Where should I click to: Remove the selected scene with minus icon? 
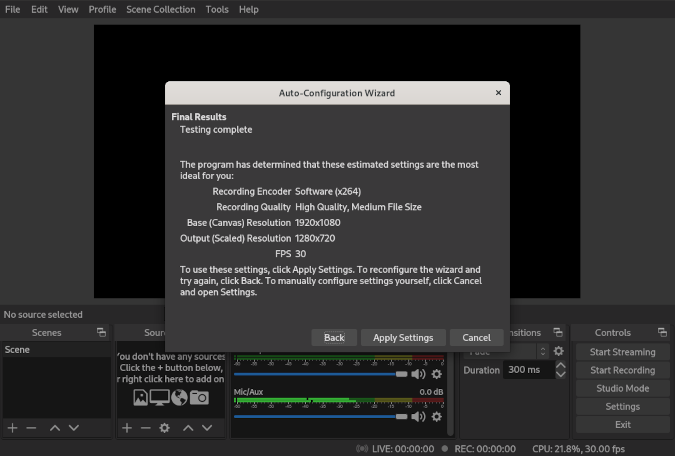pos(31,428)
